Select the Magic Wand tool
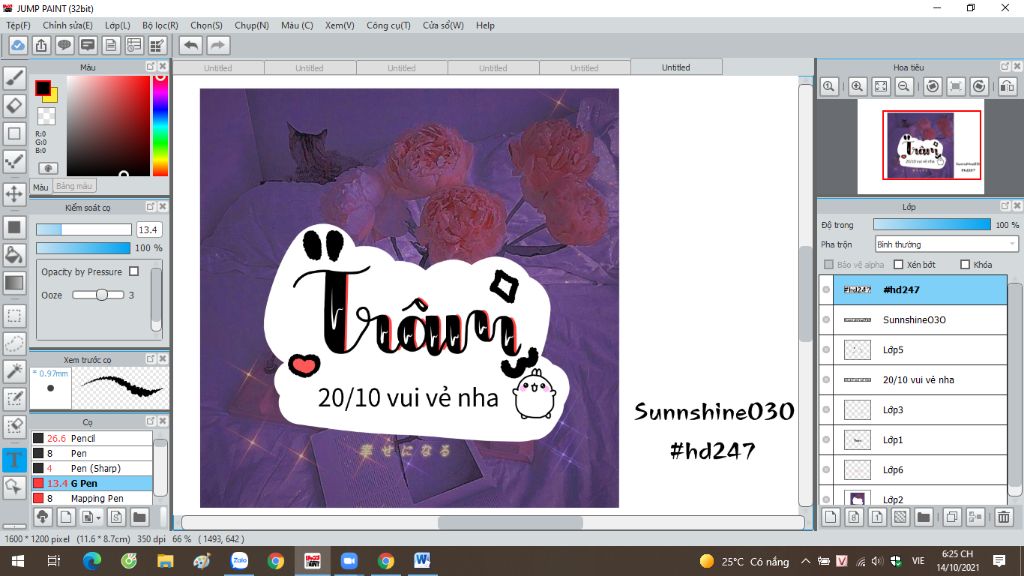1024x576 pixels. tap(14, 371)
